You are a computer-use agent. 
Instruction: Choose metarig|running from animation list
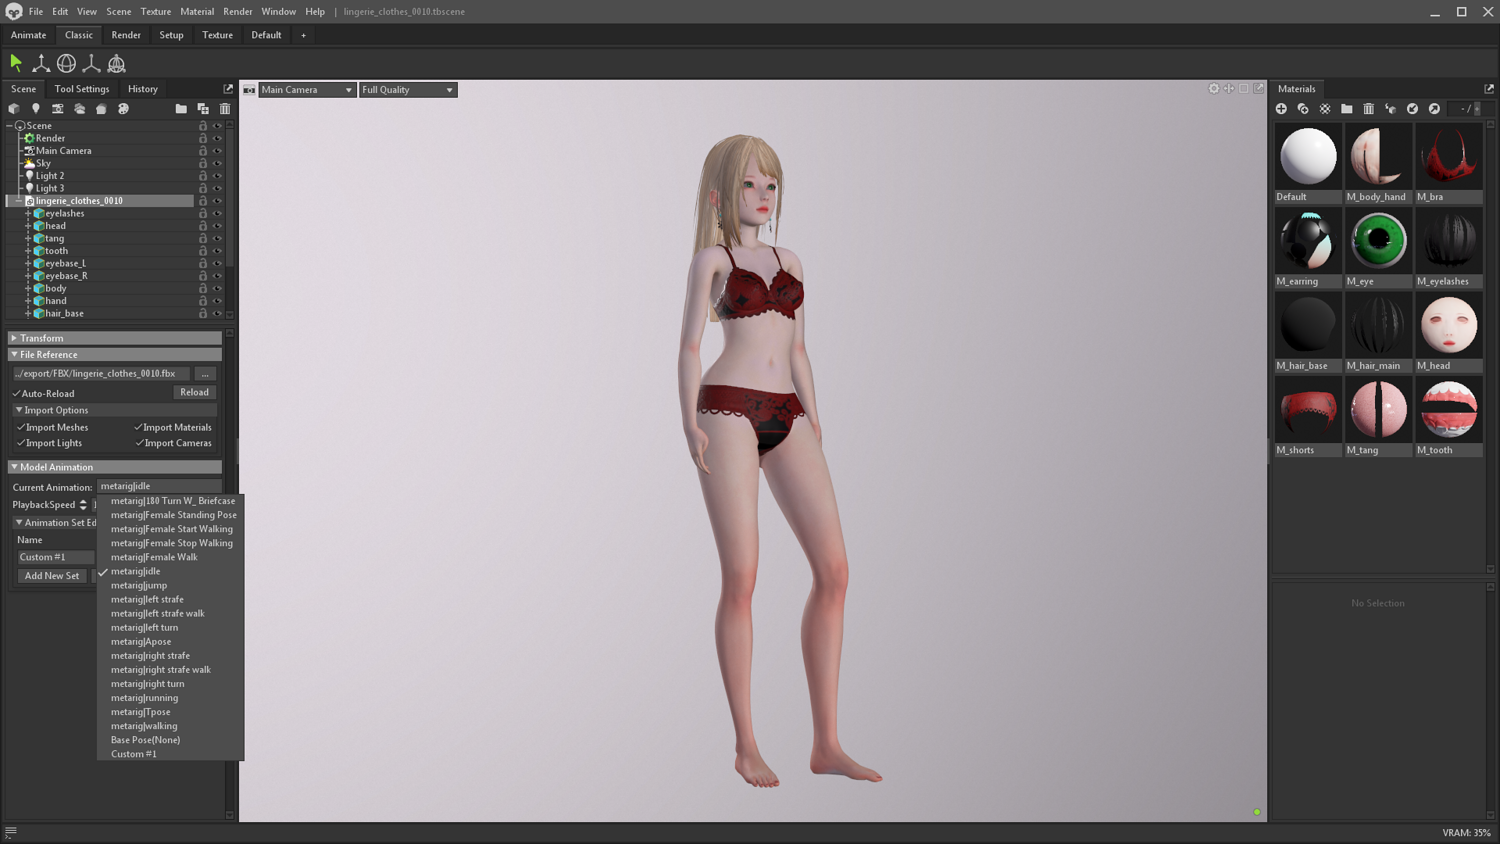[x=145, y=698]
